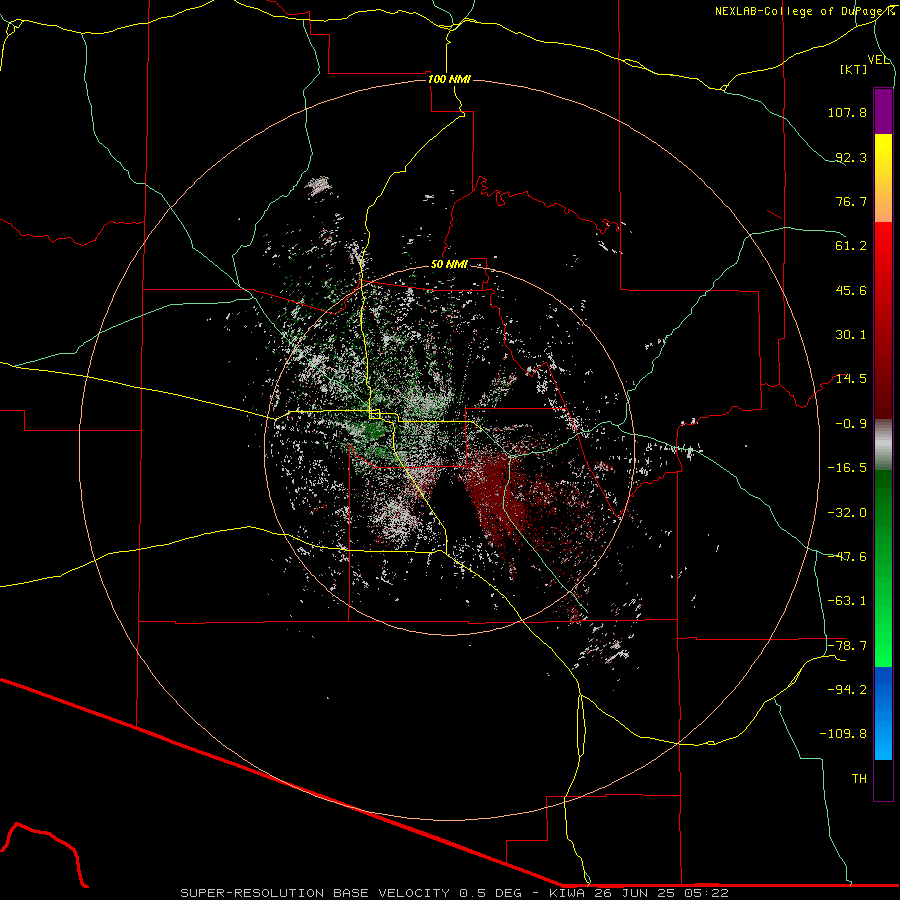Click the Super-Resolution Base Velocity footer caption
The image size is (900, 900).
pyautogui.click(x=455, y=893)
